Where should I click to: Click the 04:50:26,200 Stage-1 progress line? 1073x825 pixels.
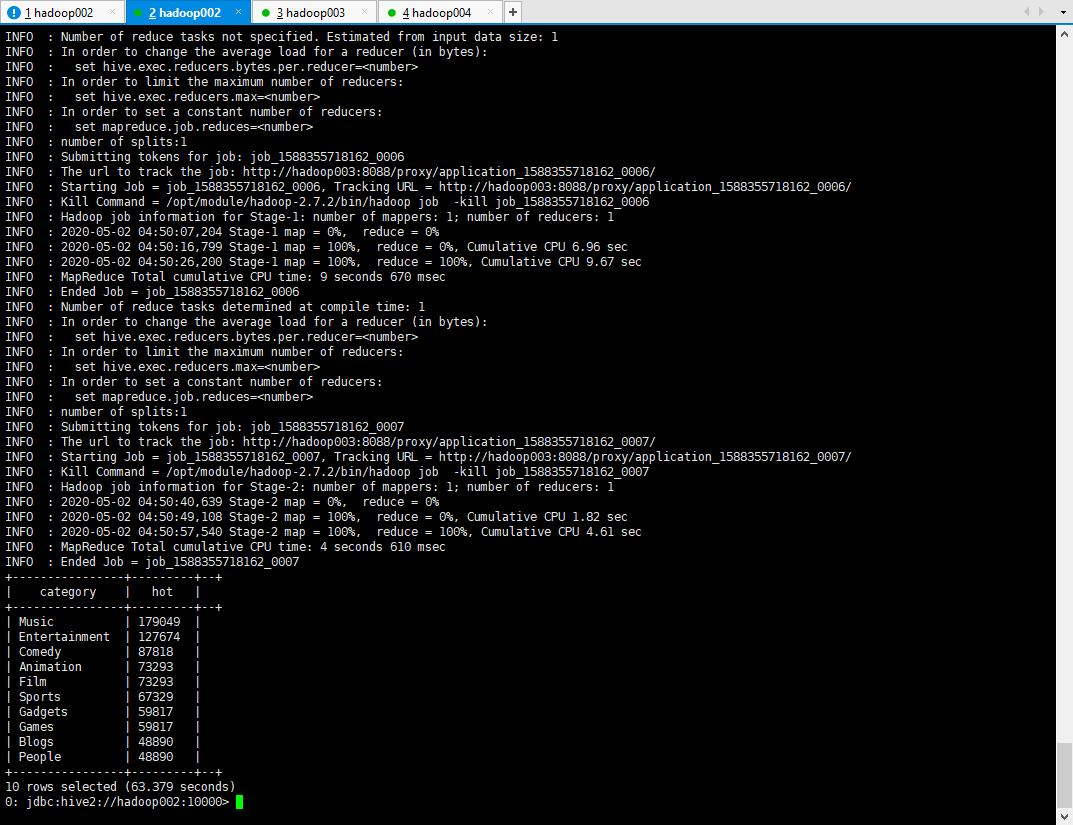click(324, 262)
